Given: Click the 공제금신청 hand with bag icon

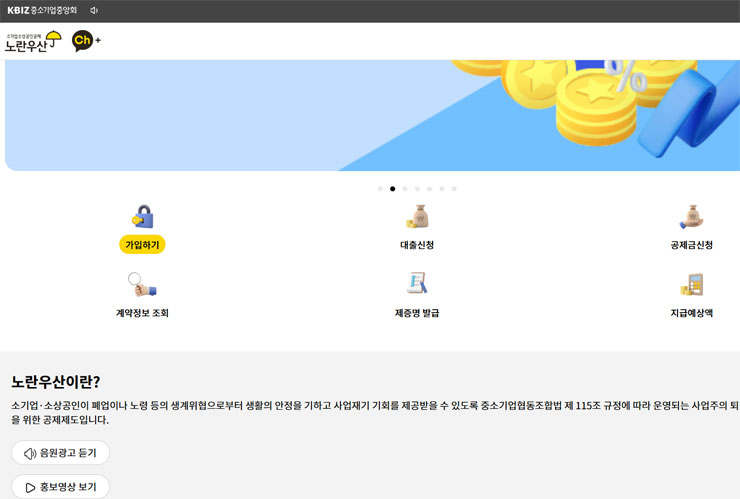Looking at the screenshot, I should pyautogui.click(x=692, y=217).
